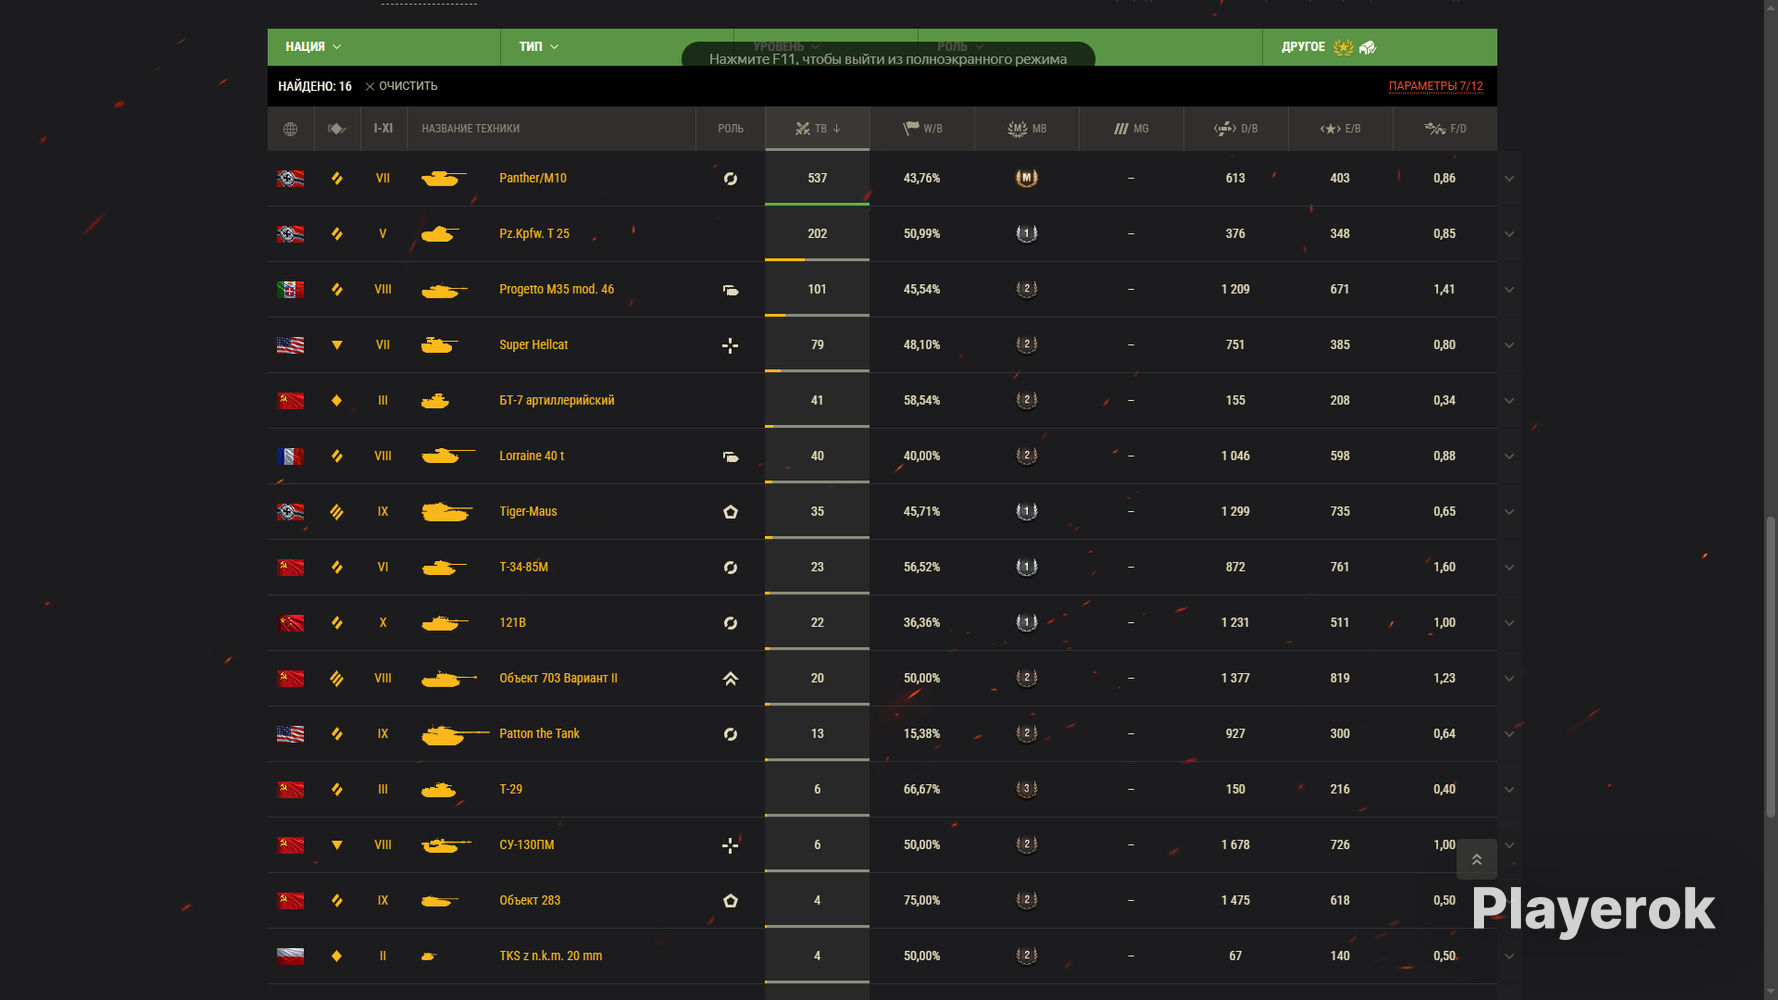Click the Panther/M10 mastery M badge
Viewport: 1778px width, 1000px height.
coord(1027,178)
